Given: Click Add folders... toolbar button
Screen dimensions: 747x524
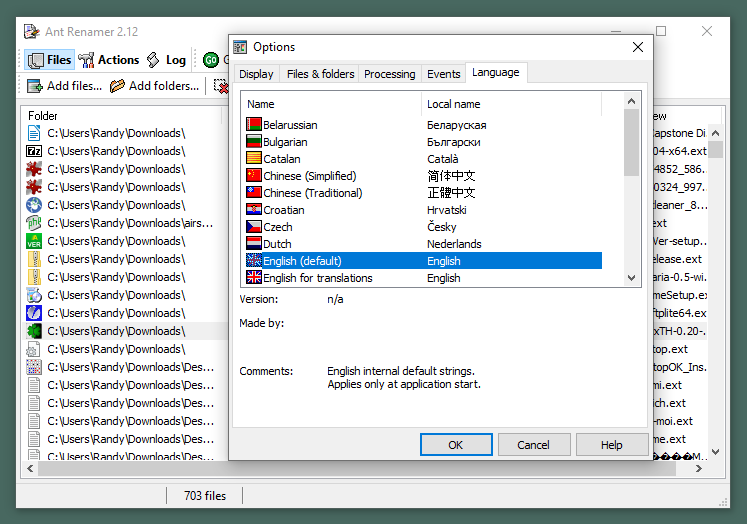Looking at the screenshot, I should [154, 86].
